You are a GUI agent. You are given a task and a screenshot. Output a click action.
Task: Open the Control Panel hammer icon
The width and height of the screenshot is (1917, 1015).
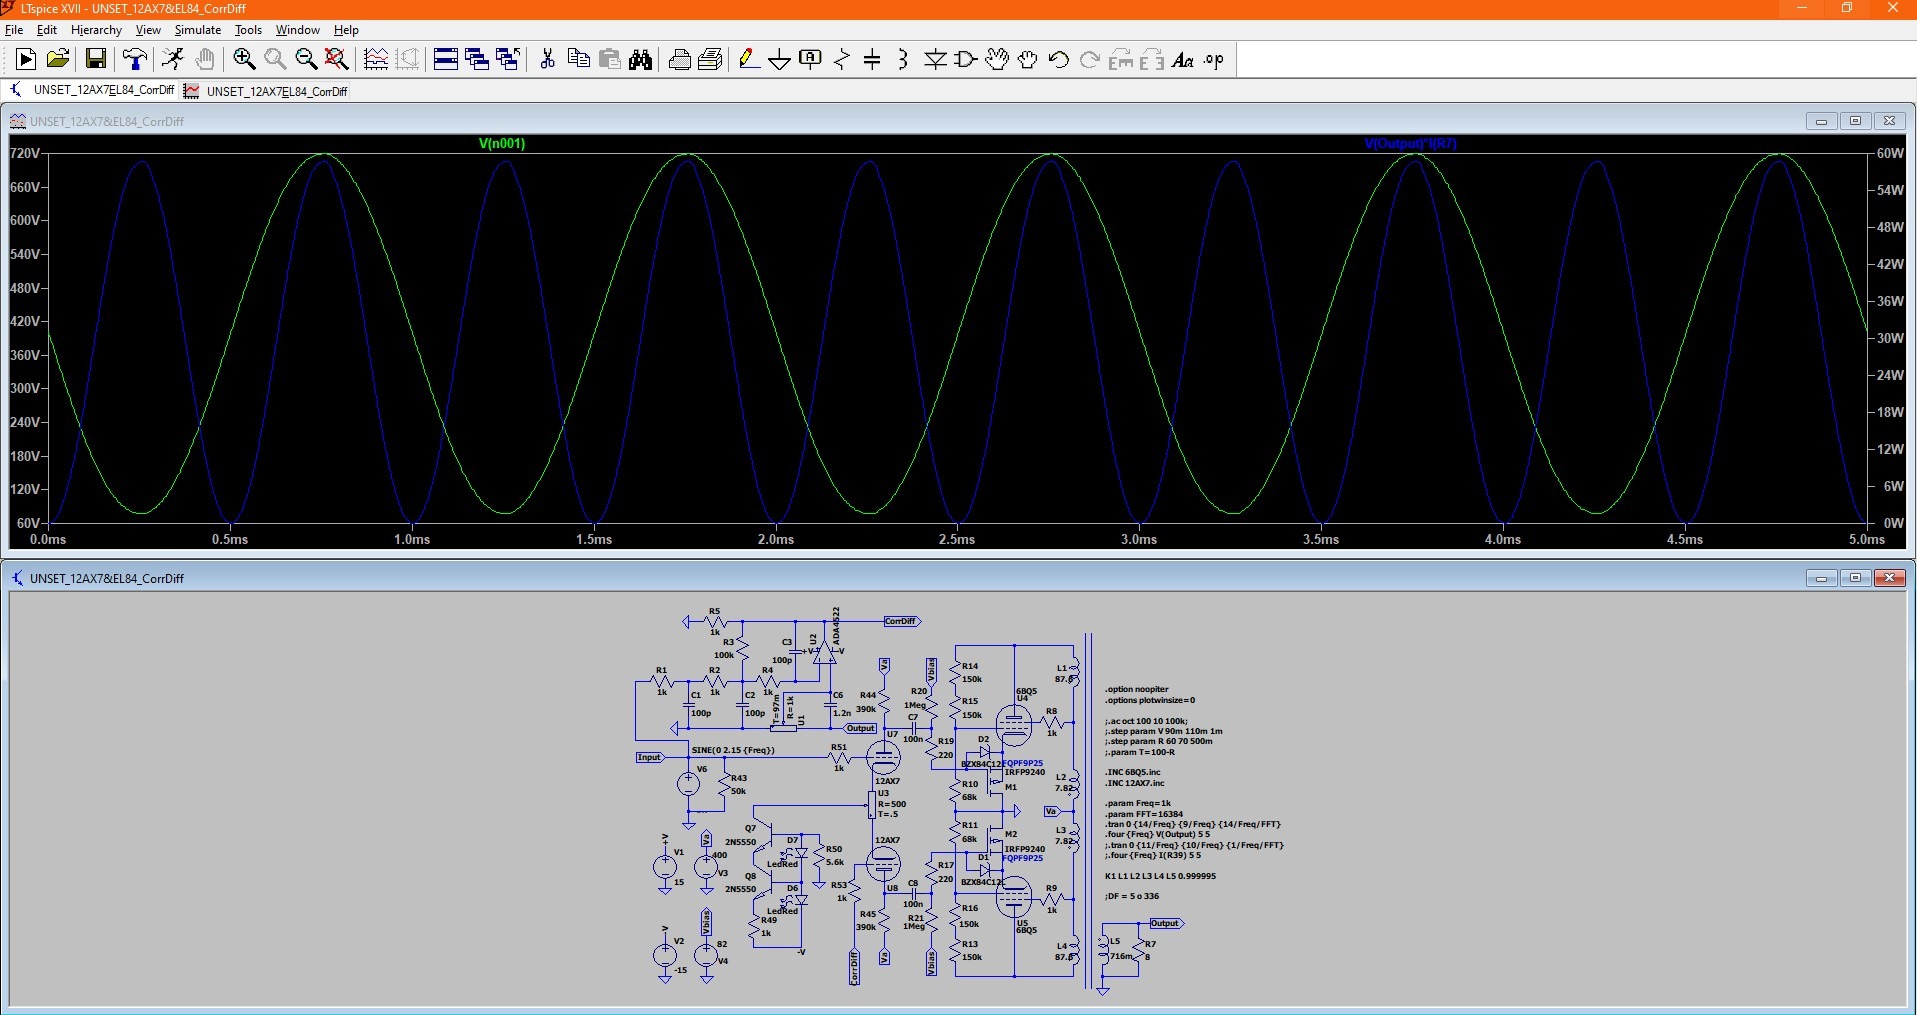pyautogui.click(x=134, y=60)
